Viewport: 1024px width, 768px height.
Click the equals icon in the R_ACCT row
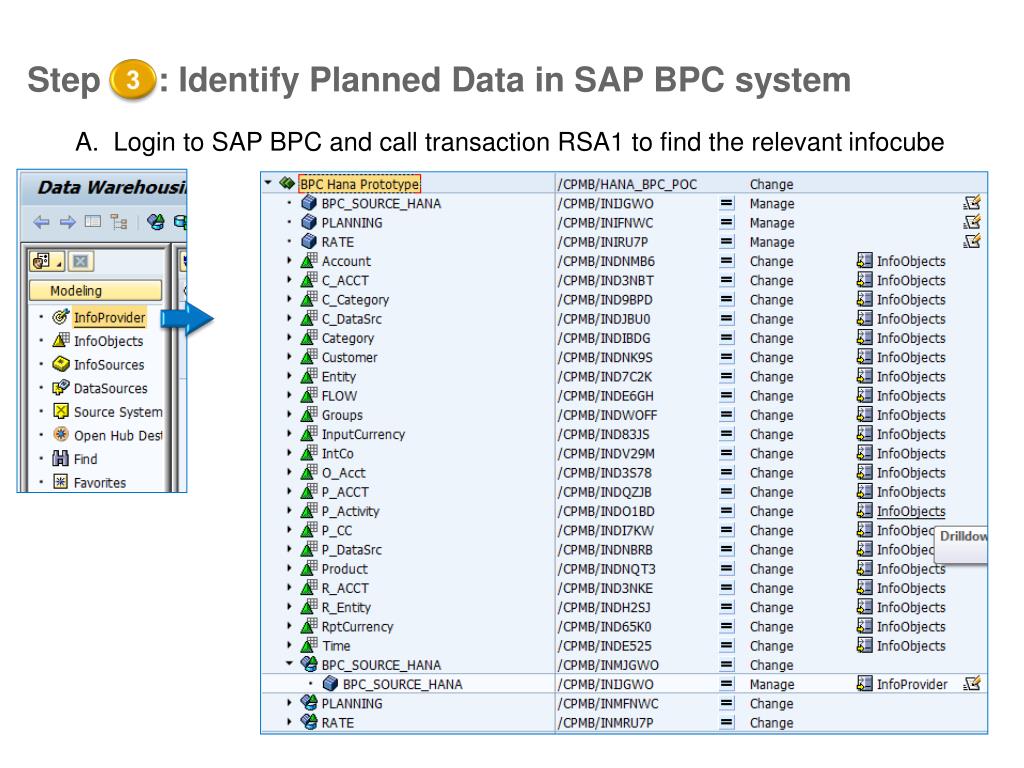[726, 588]
